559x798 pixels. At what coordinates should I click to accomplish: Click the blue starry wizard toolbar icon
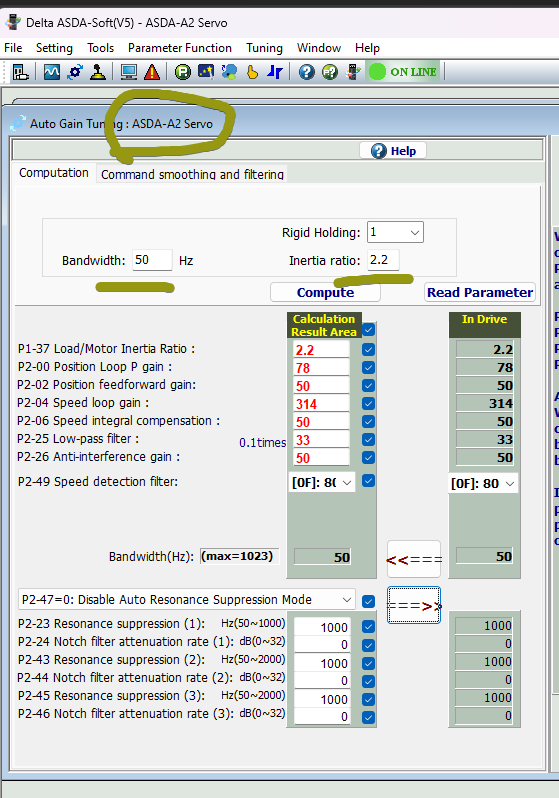(x=206, y=72)
